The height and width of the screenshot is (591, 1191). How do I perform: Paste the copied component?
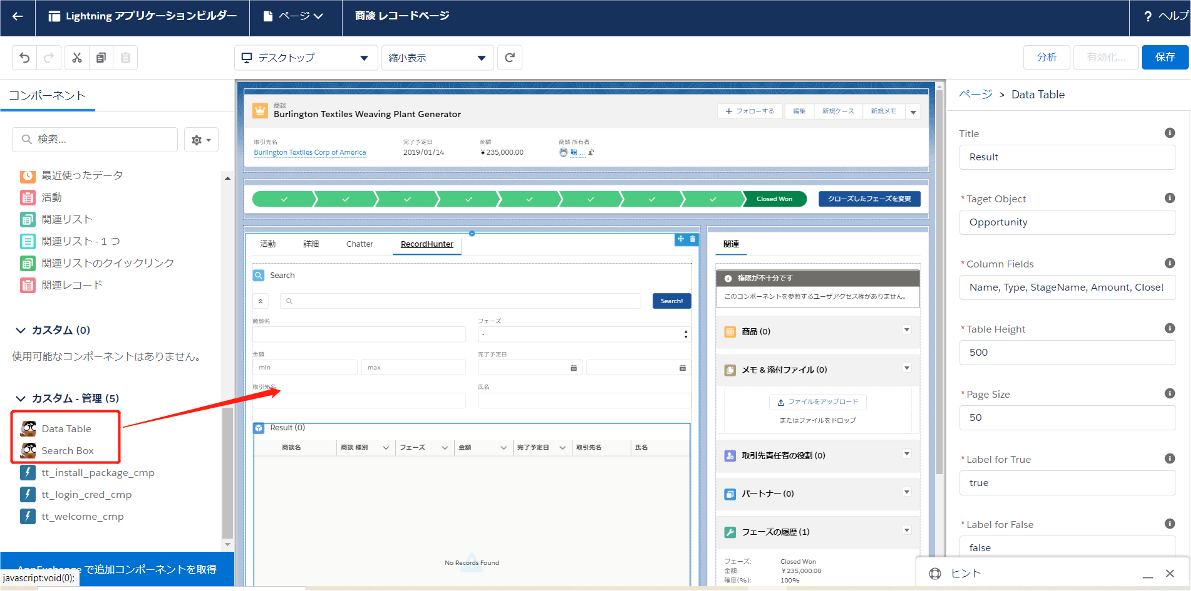tap(125, 58)
